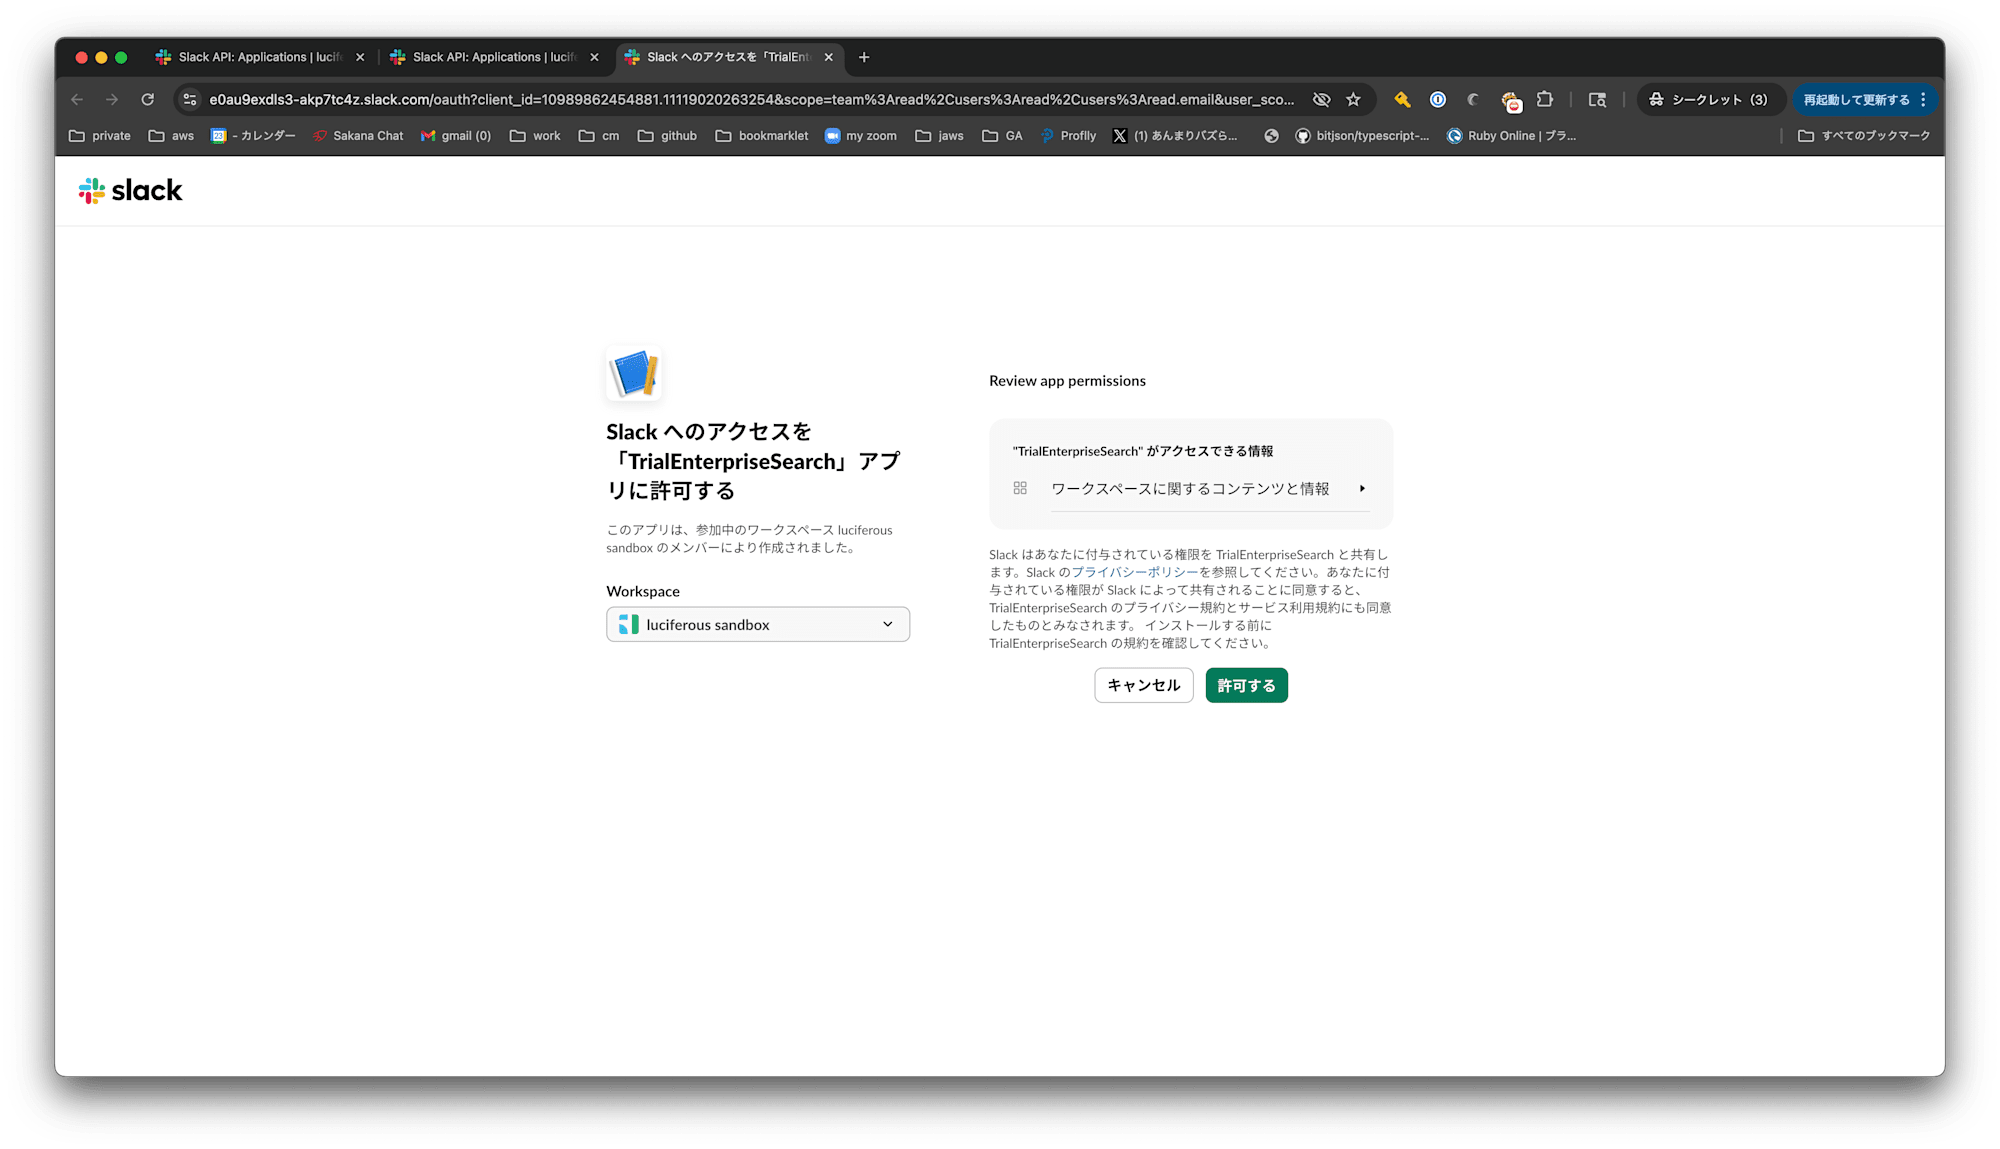The image size is (2000, 1149).
Task: Close the Slack へのアクセスを tab
Action: 829,57
